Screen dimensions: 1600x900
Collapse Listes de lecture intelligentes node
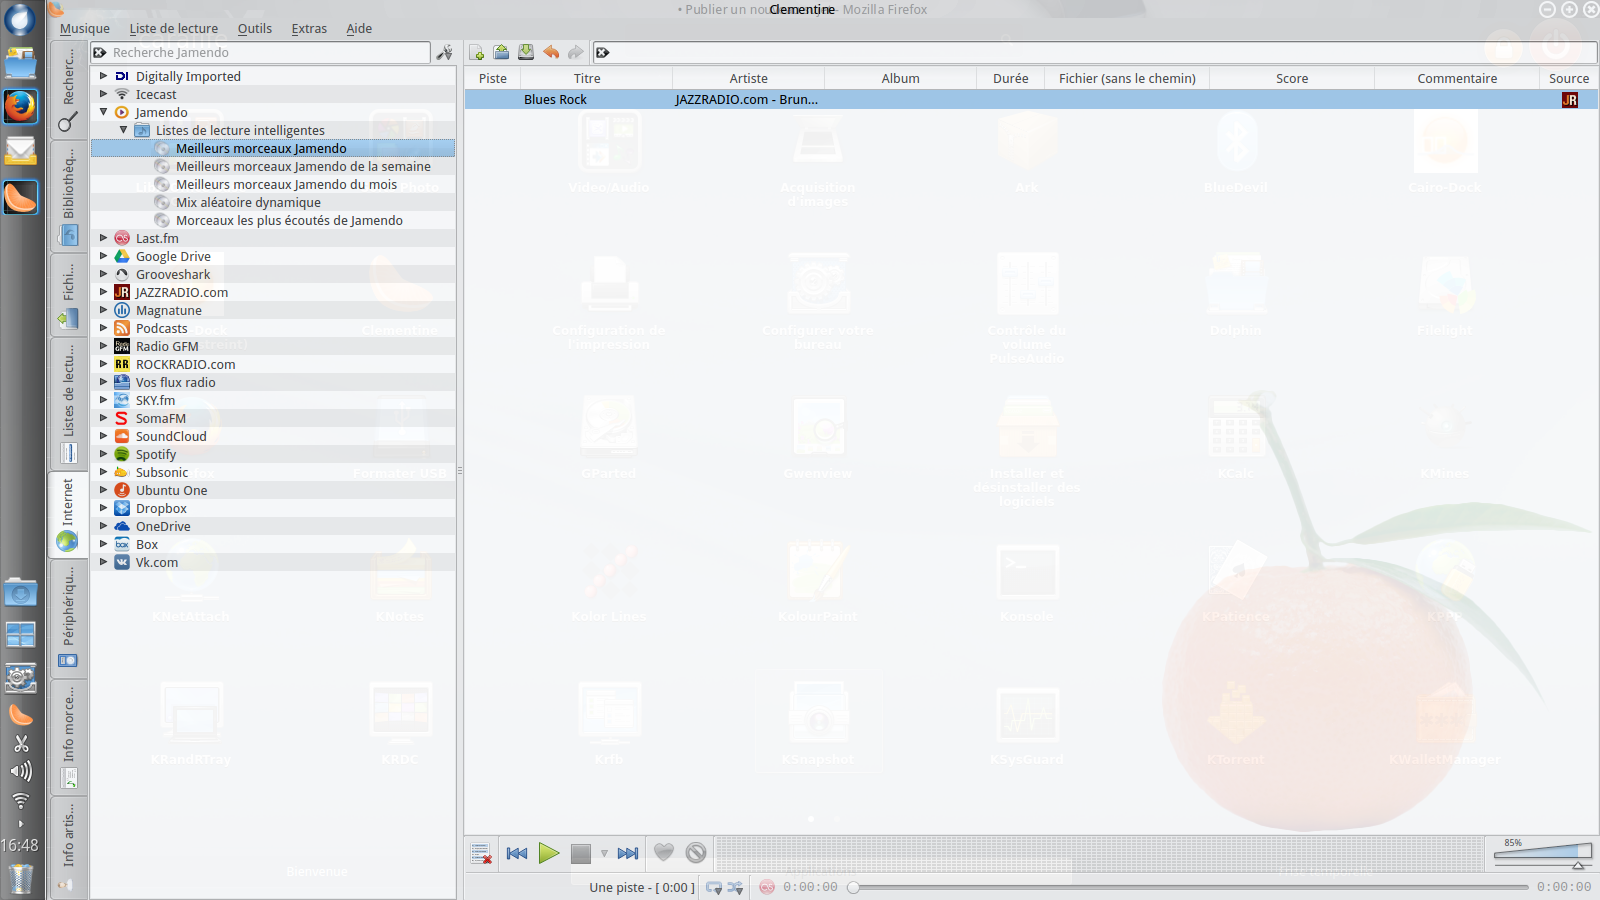point(123,130)
